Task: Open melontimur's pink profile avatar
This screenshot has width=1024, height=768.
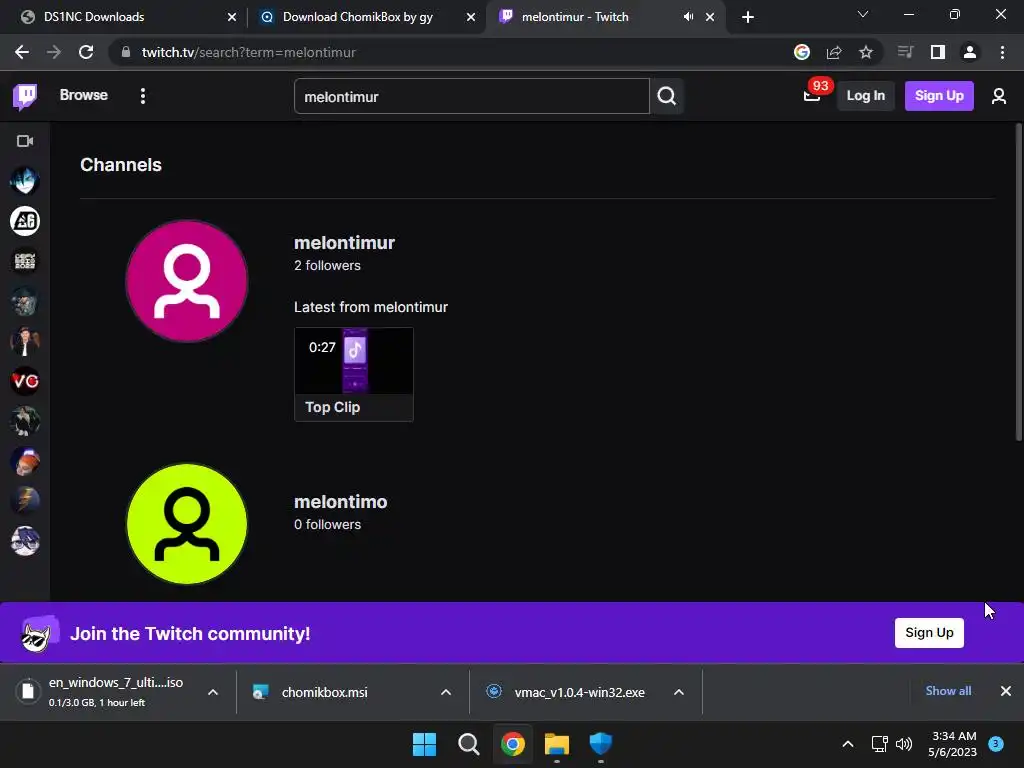Action: 187,281
